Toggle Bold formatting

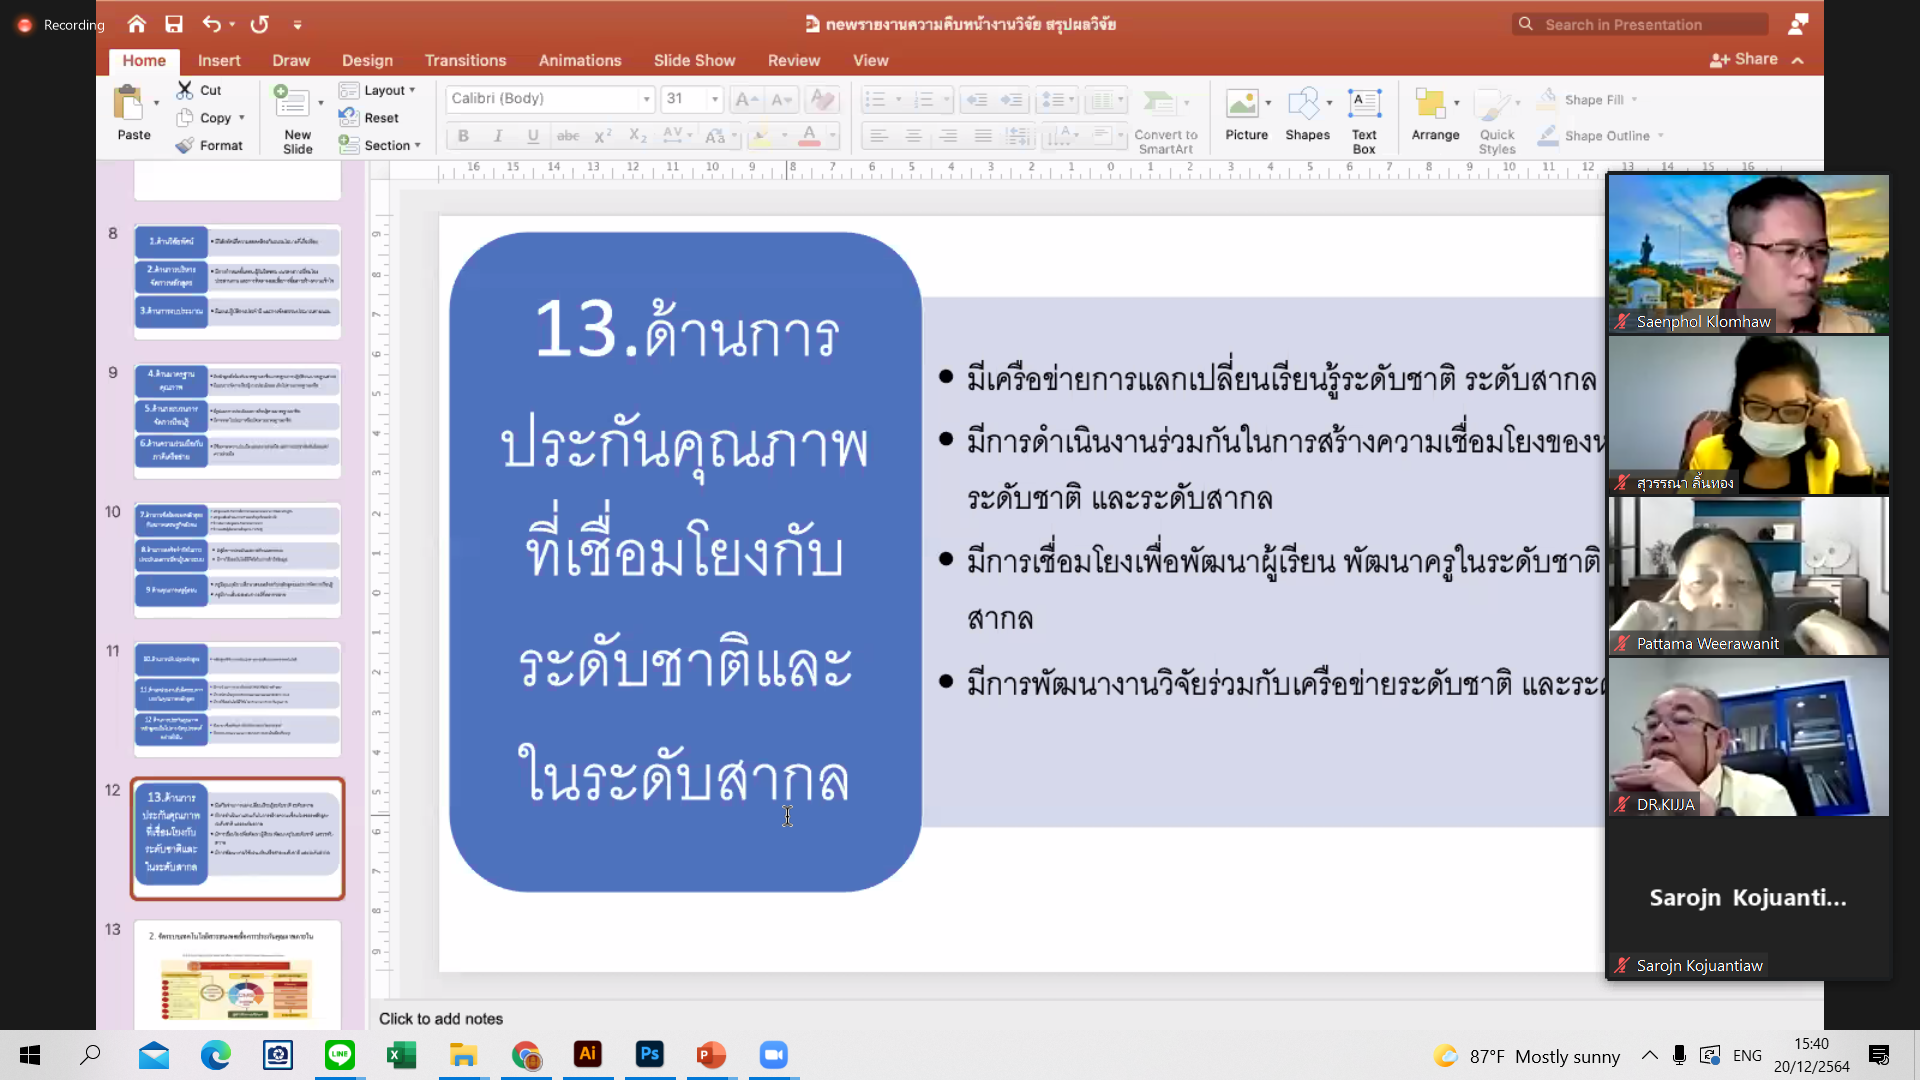point(463,136)
